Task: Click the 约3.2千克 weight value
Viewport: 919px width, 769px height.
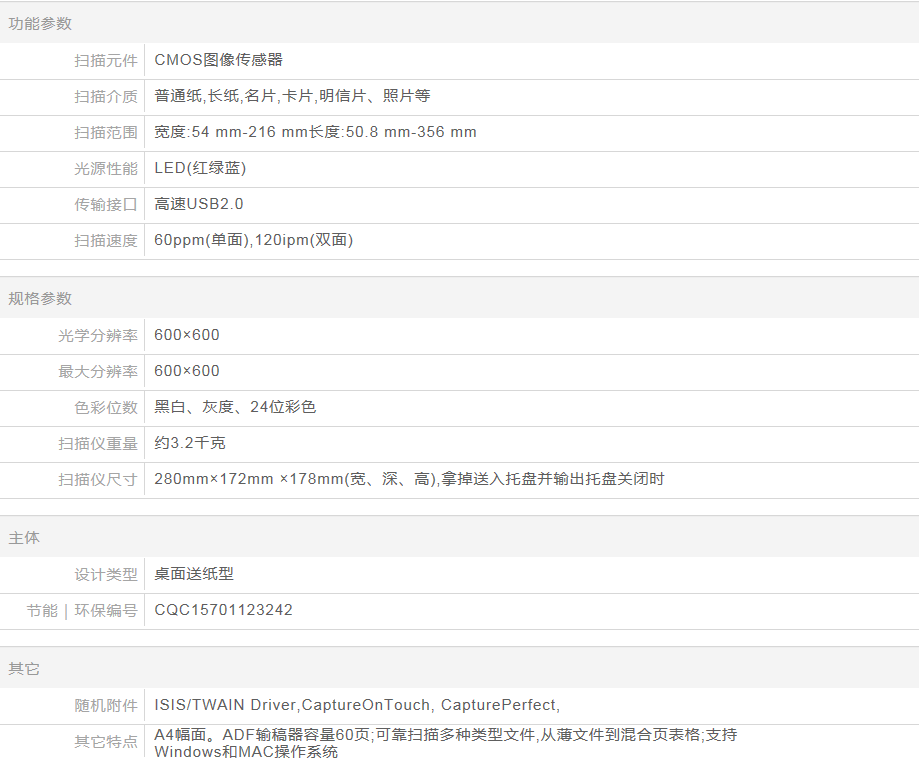Action: (x=183, y=443)
